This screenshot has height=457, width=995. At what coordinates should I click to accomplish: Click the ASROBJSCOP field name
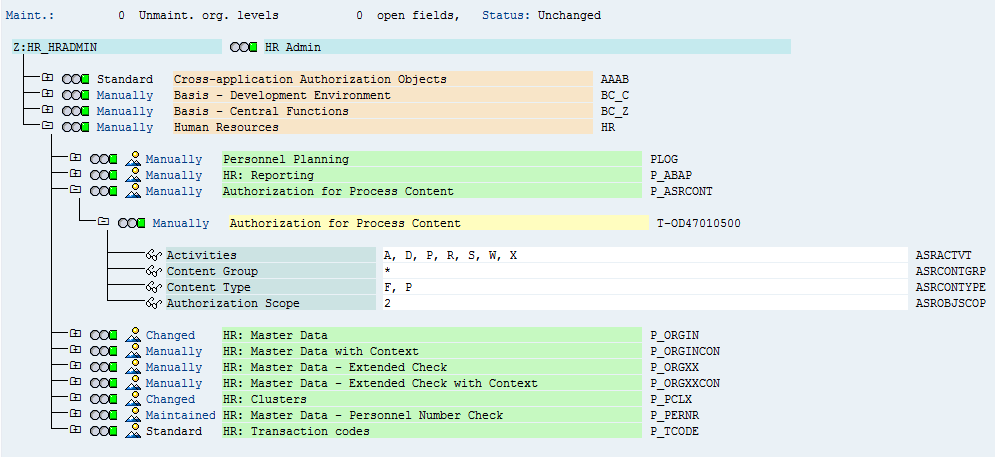click(951, 303)
